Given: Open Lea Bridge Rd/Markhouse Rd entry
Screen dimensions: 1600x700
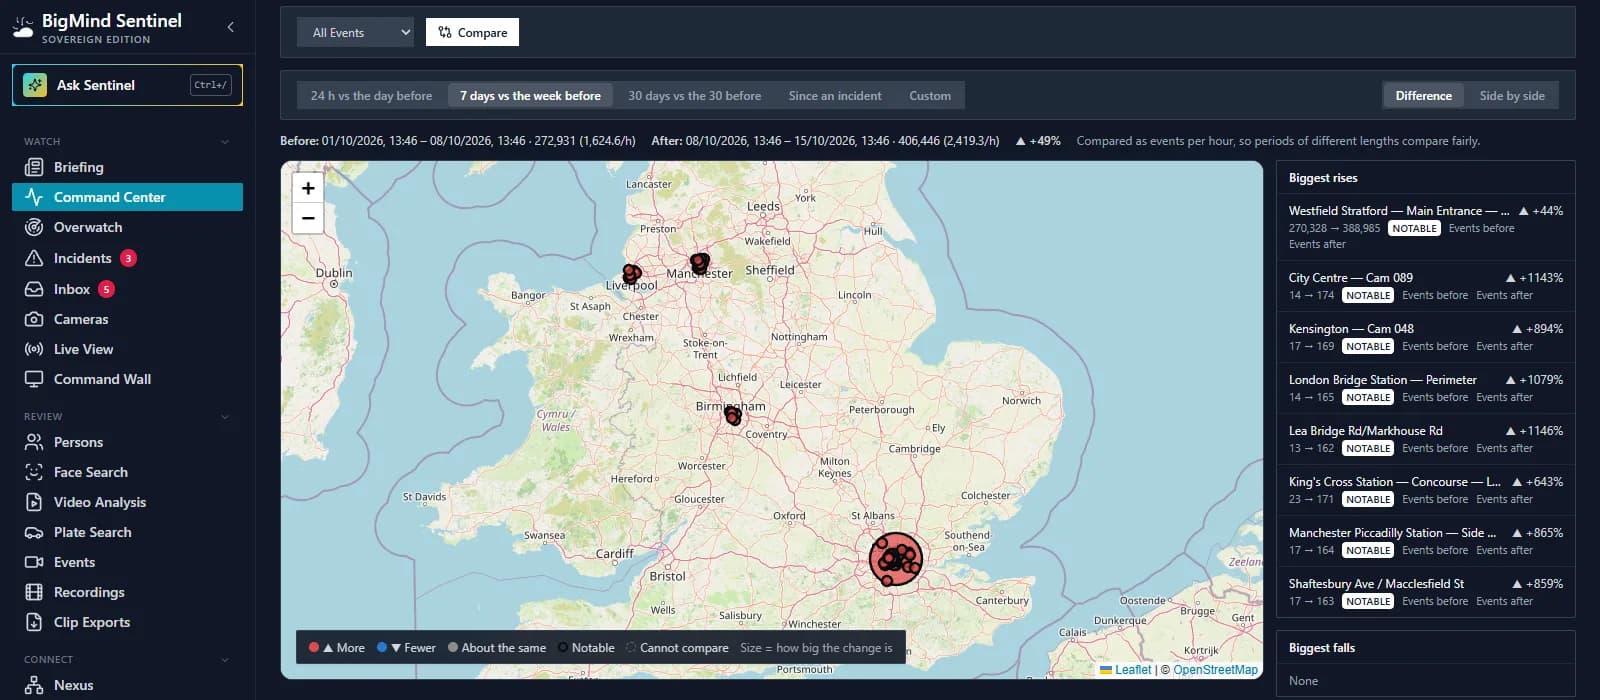Looking at the screenshot, I should 1425,439.
